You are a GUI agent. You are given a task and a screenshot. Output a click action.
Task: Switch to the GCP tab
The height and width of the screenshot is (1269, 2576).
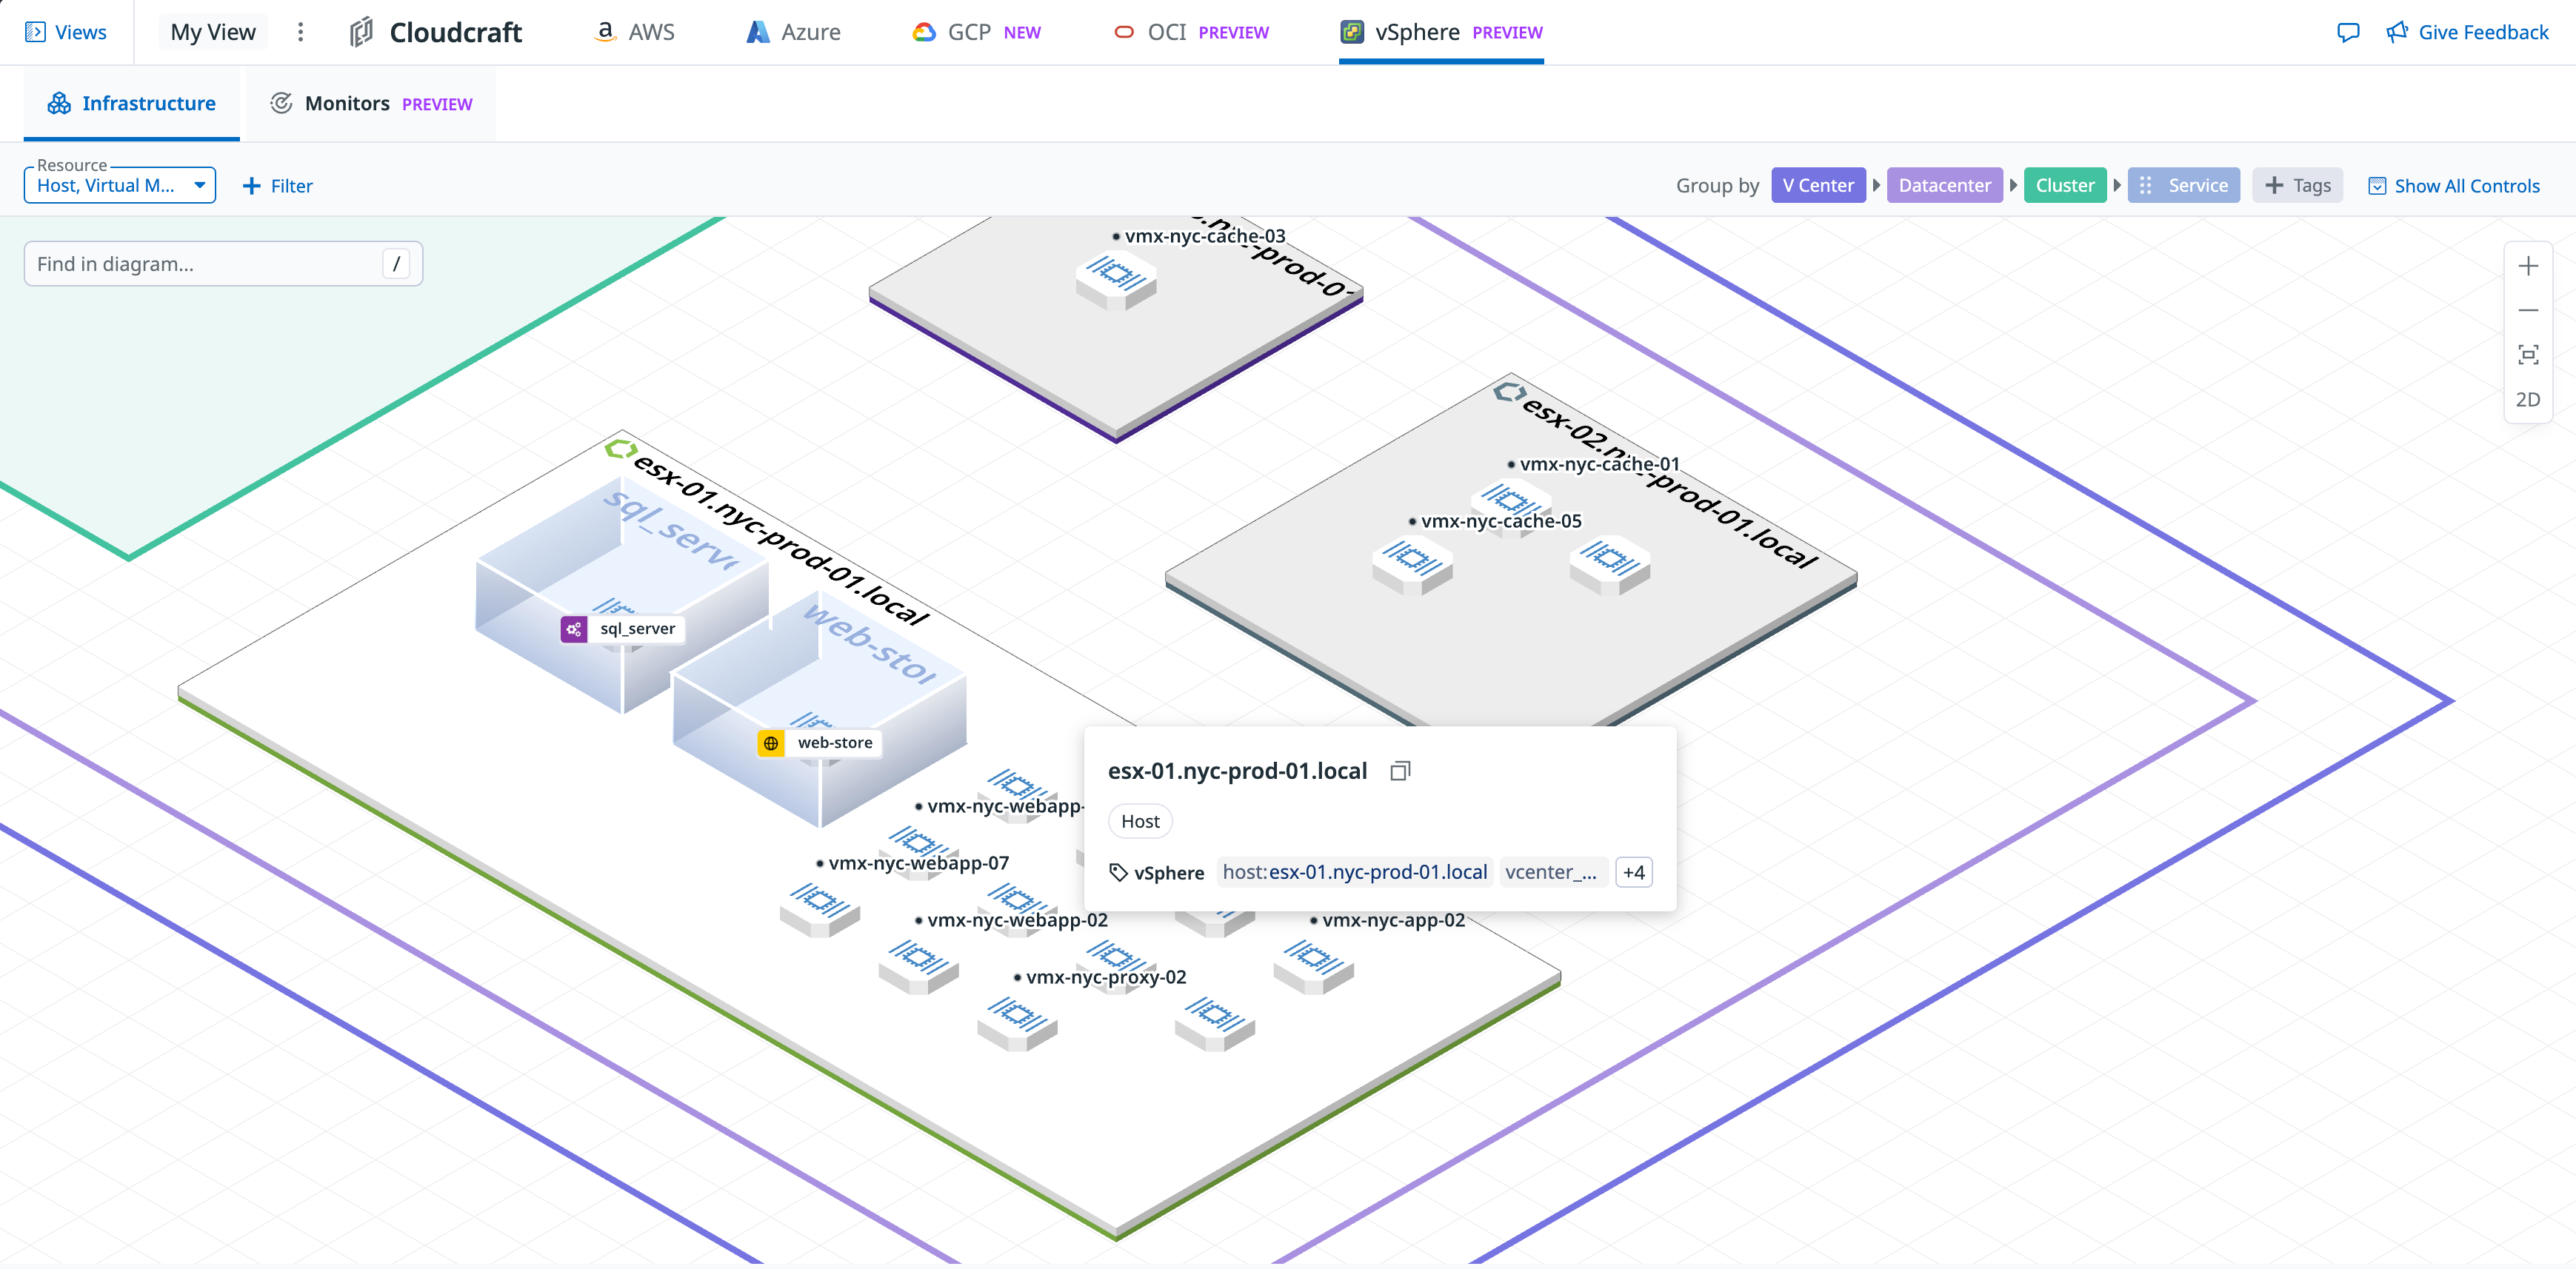coord(976,32)
